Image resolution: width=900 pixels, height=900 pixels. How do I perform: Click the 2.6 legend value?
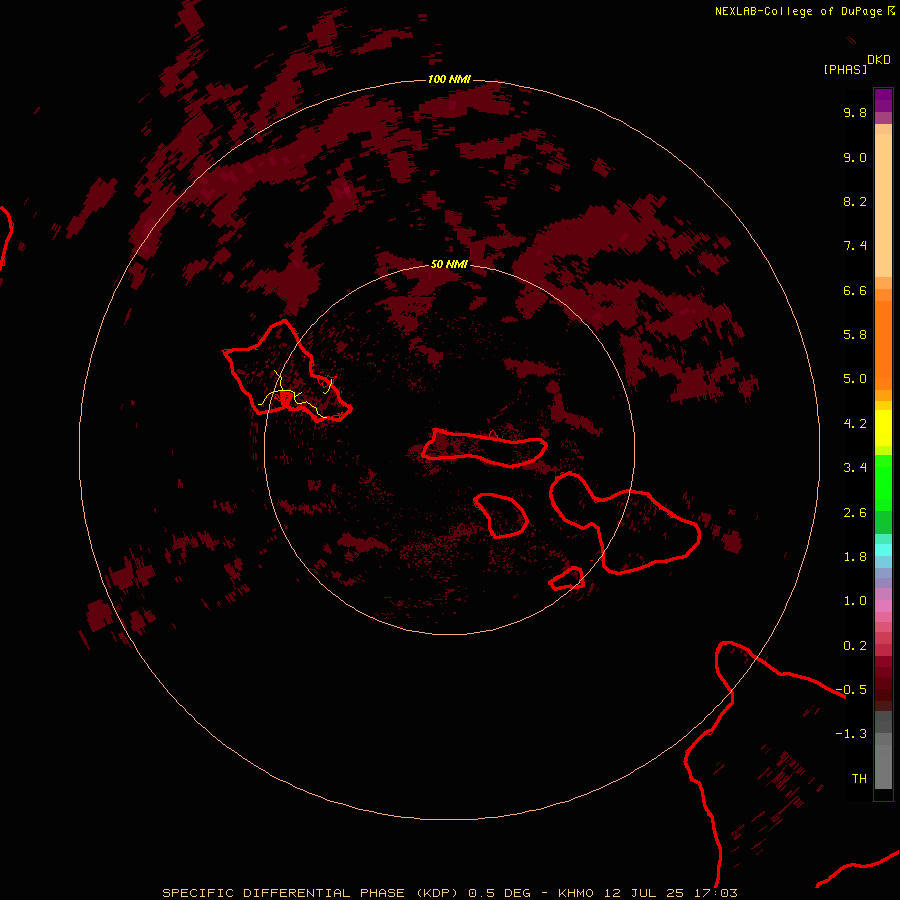point(855,513)
